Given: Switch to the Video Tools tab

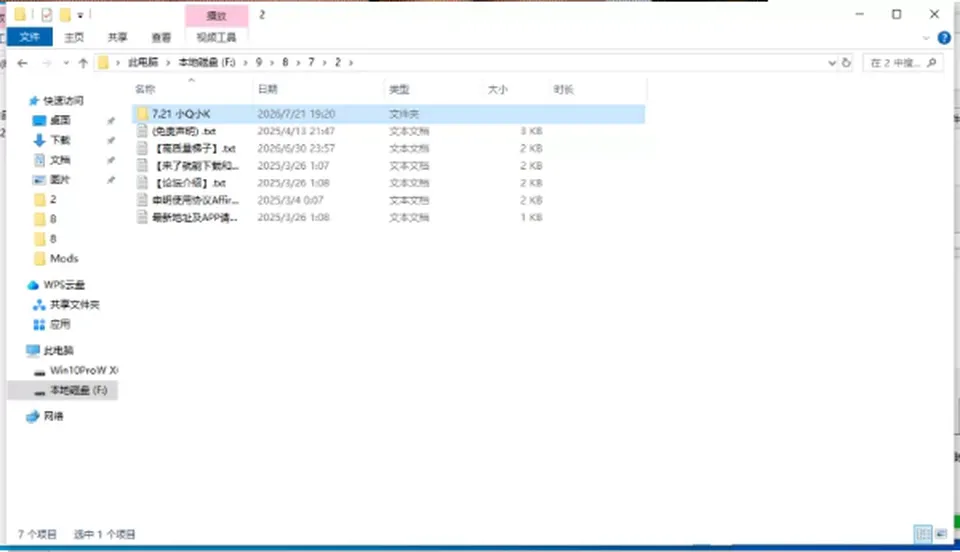Looking at the screenshot, I should point(216,37).
